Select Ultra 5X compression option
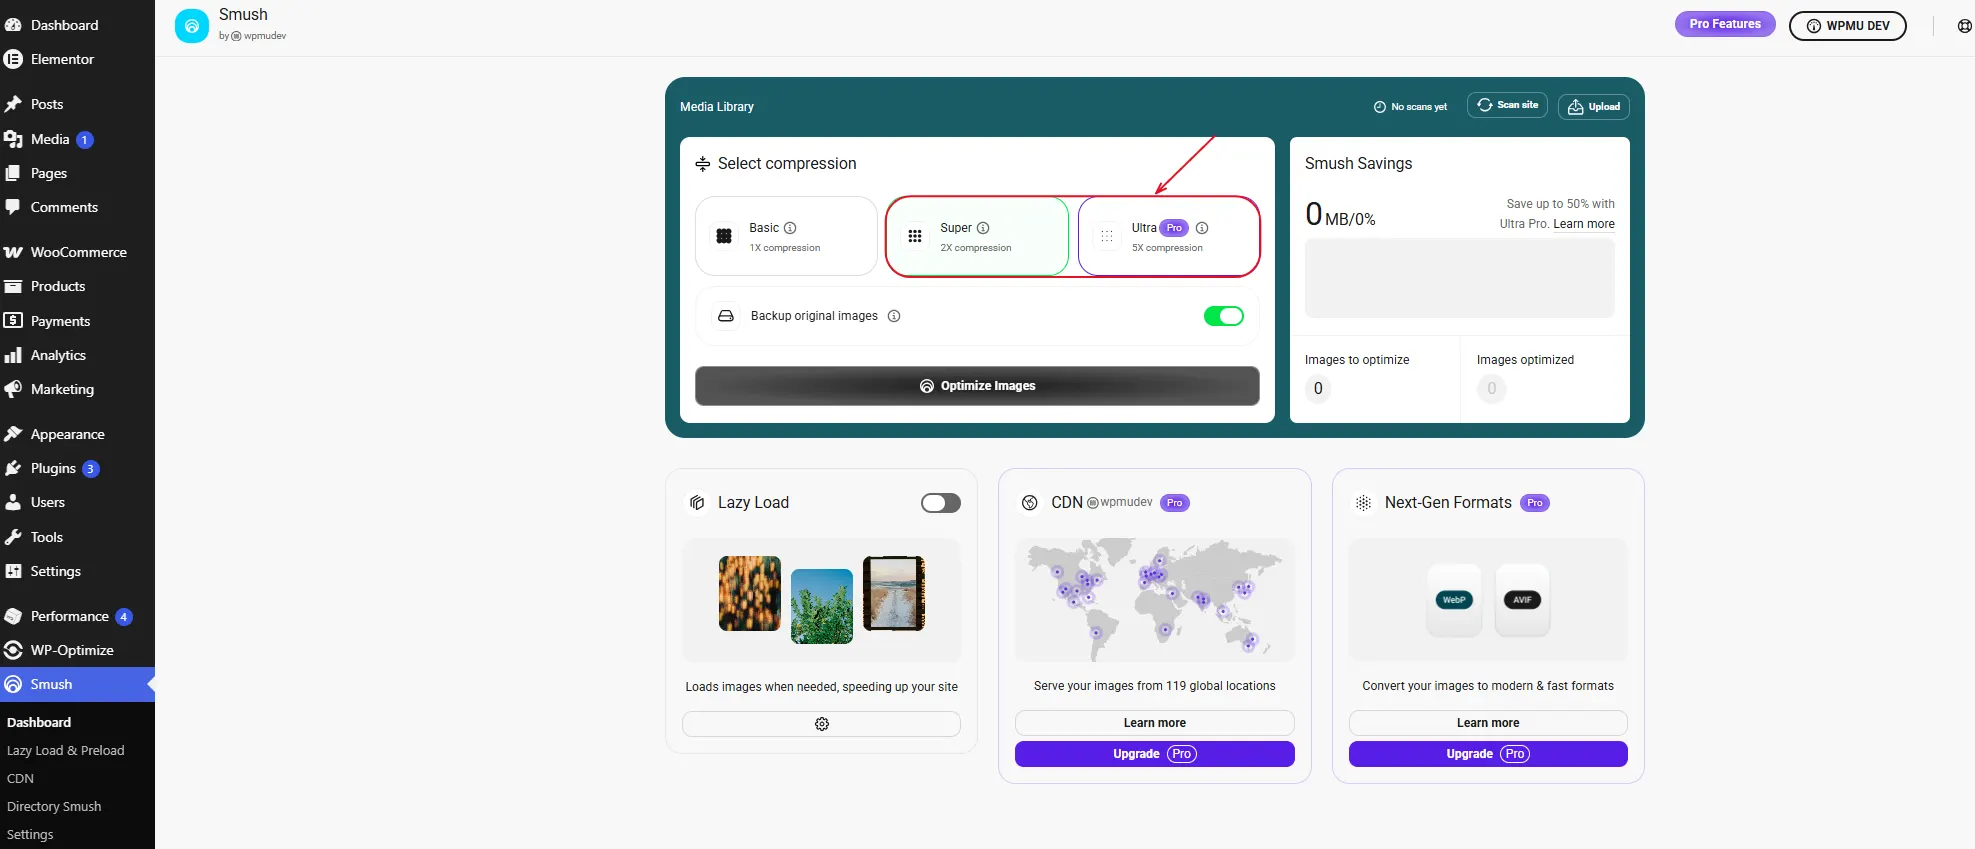Image resolution: width=1975 pixels, height=849 pixels. pyautogui.click(x=1168, y=236)
